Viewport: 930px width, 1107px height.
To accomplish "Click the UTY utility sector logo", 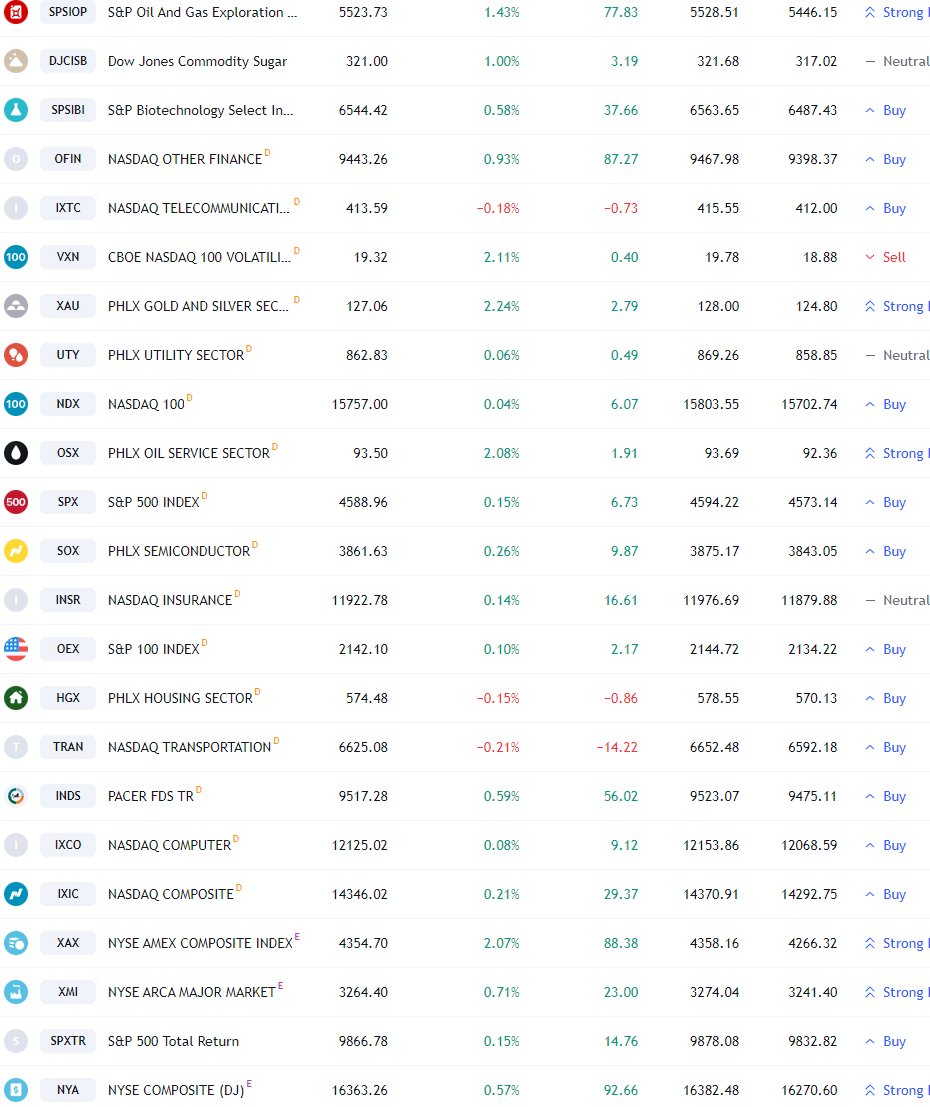I will [16, 354].
